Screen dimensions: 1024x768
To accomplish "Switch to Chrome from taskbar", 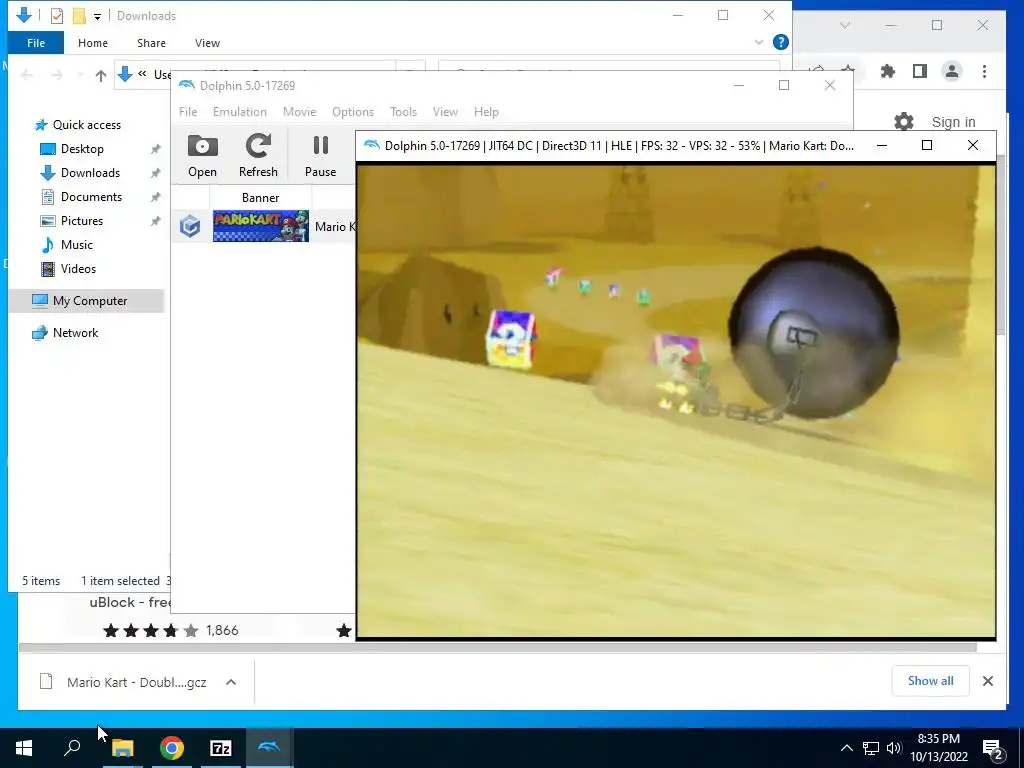I will click(x=172, y=748).
